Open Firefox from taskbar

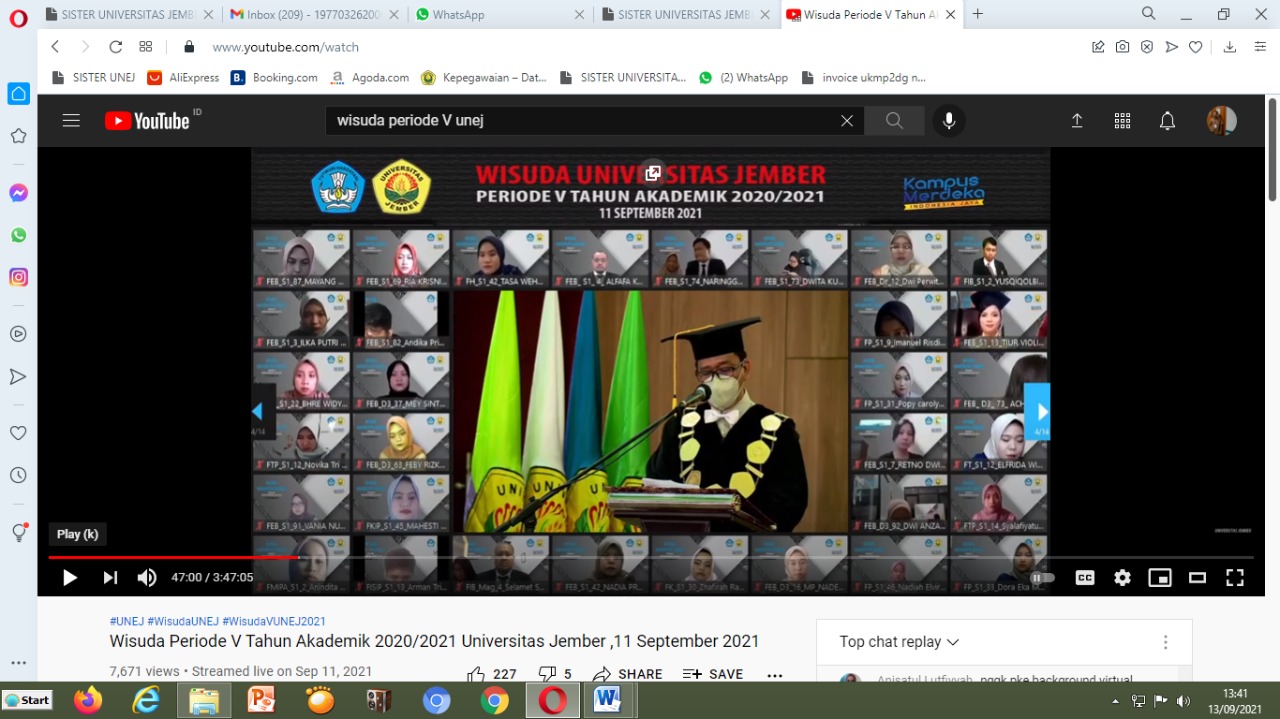coord(88,700)
